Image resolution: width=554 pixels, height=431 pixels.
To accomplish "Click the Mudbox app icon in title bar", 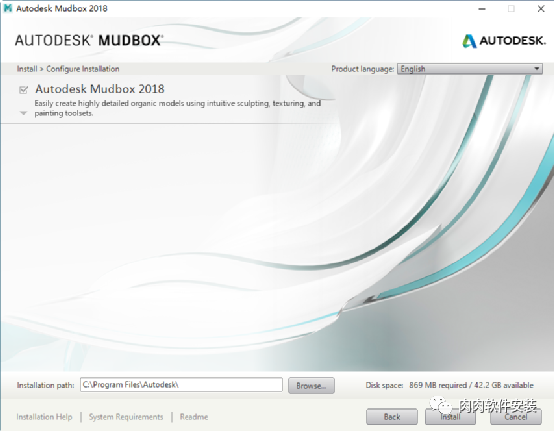I will (x=7, y=8).
